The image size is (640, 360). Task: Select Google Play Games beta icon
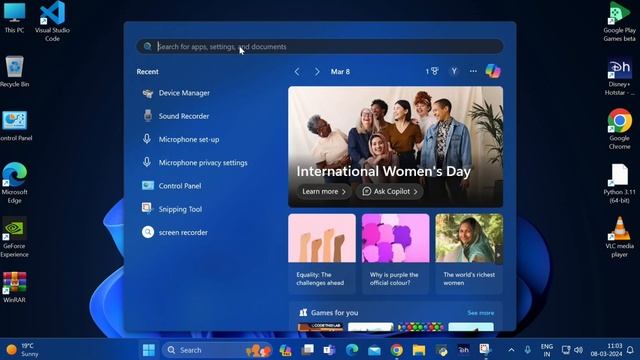(x=619, y=21)
